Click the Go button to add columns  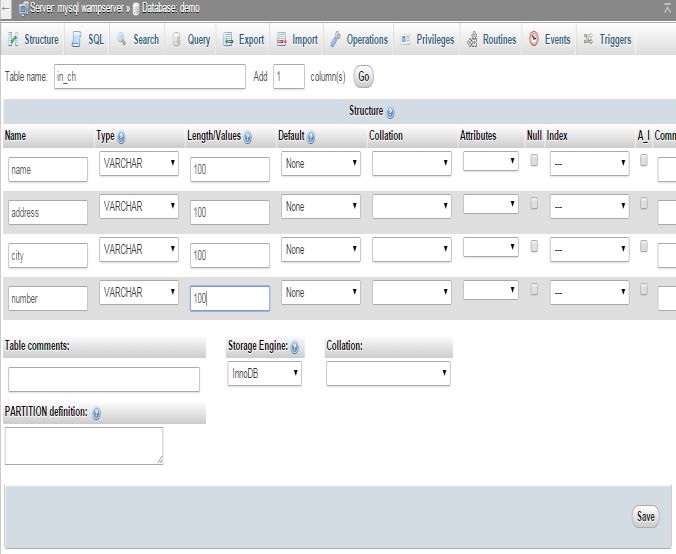pos(363,77)
